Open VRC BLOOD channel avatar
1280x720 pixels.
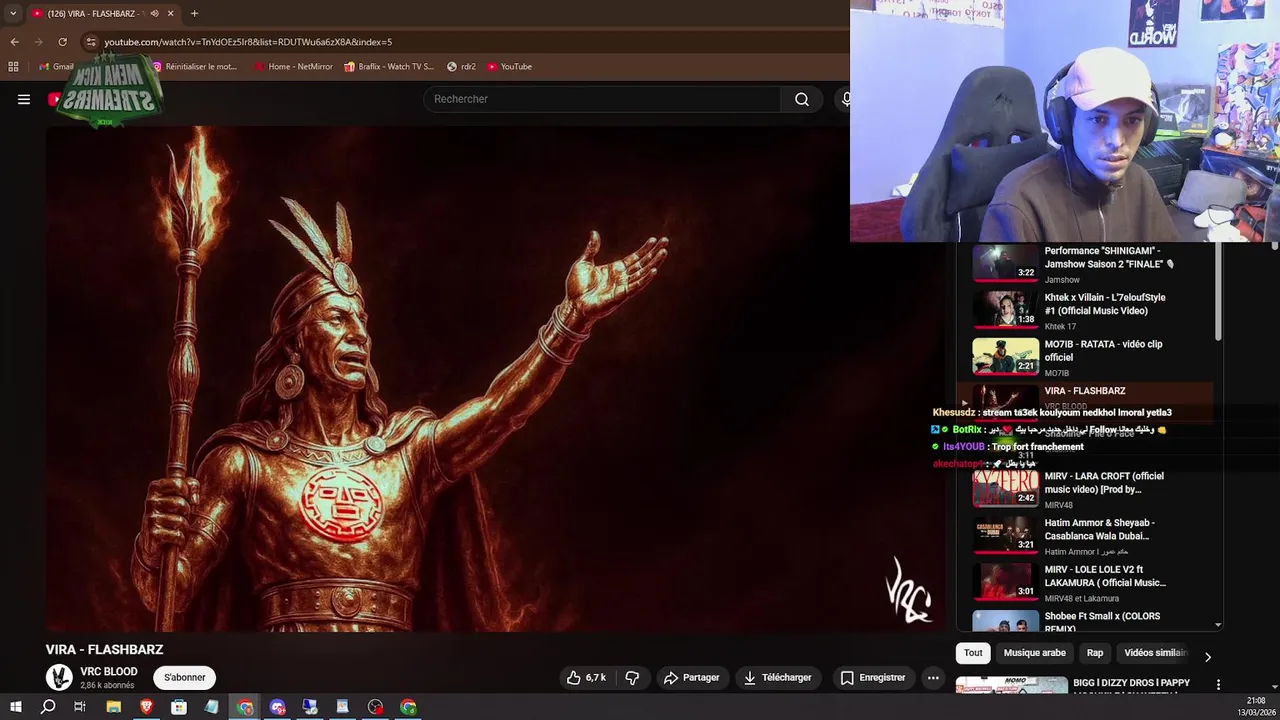coord(59,677)
